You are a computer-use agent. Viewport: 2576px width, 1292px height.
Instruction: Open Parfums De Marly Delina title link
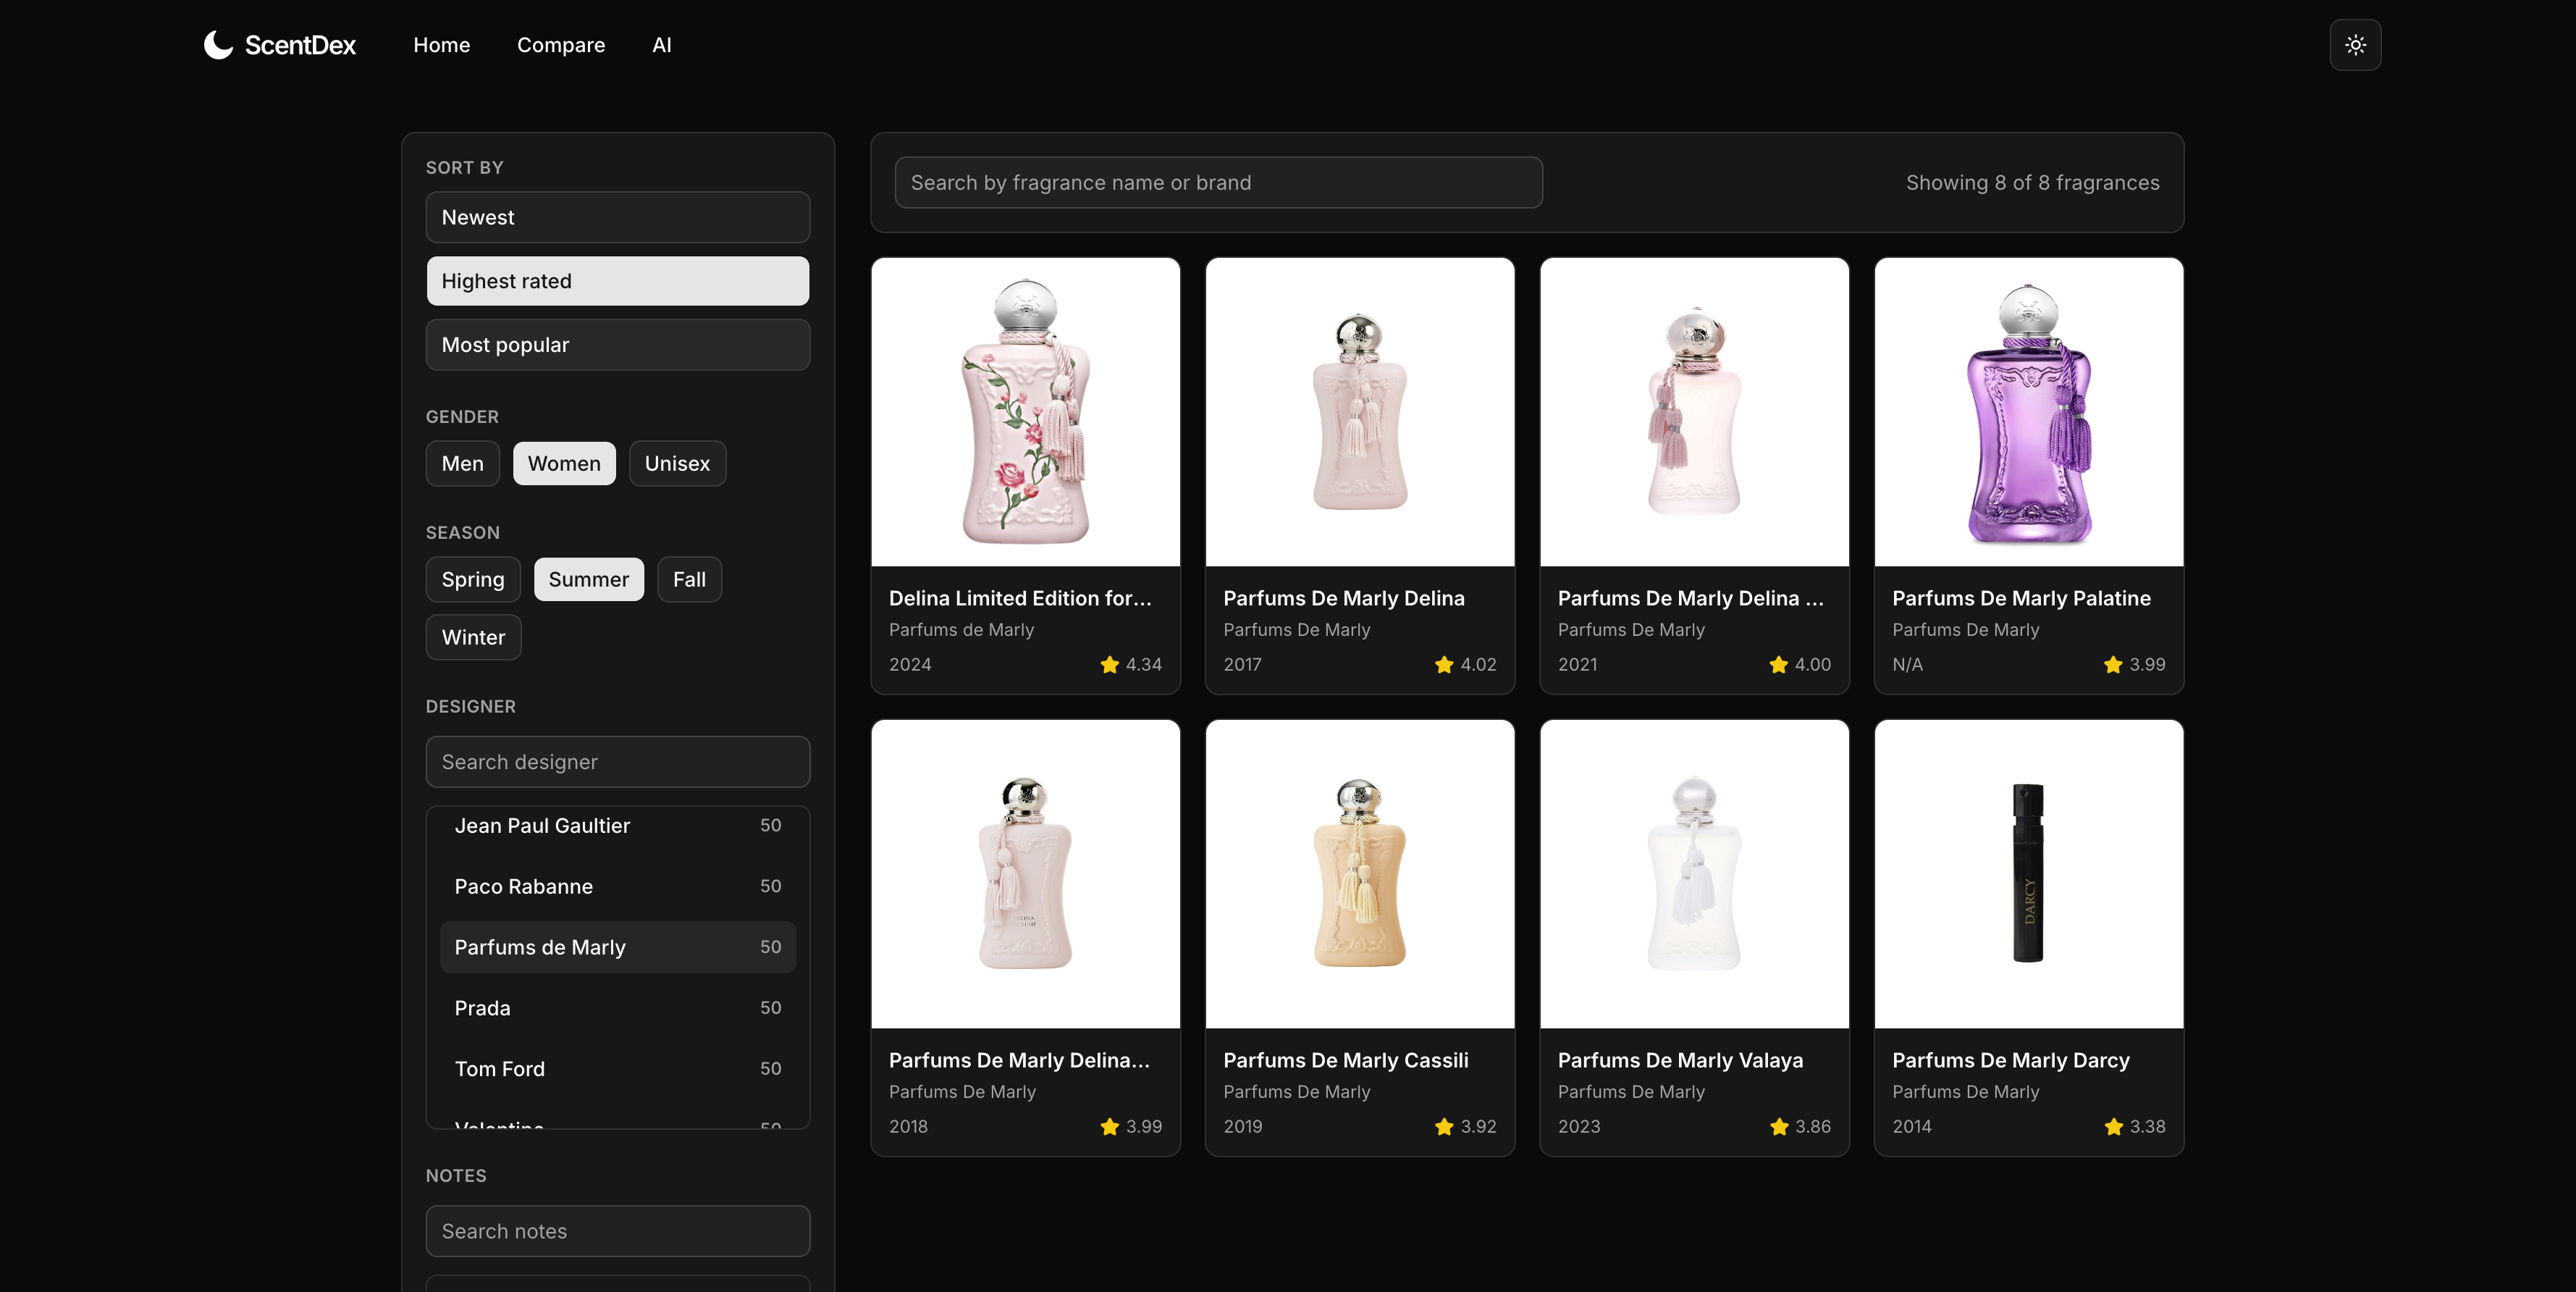(x=1343, y=598)
